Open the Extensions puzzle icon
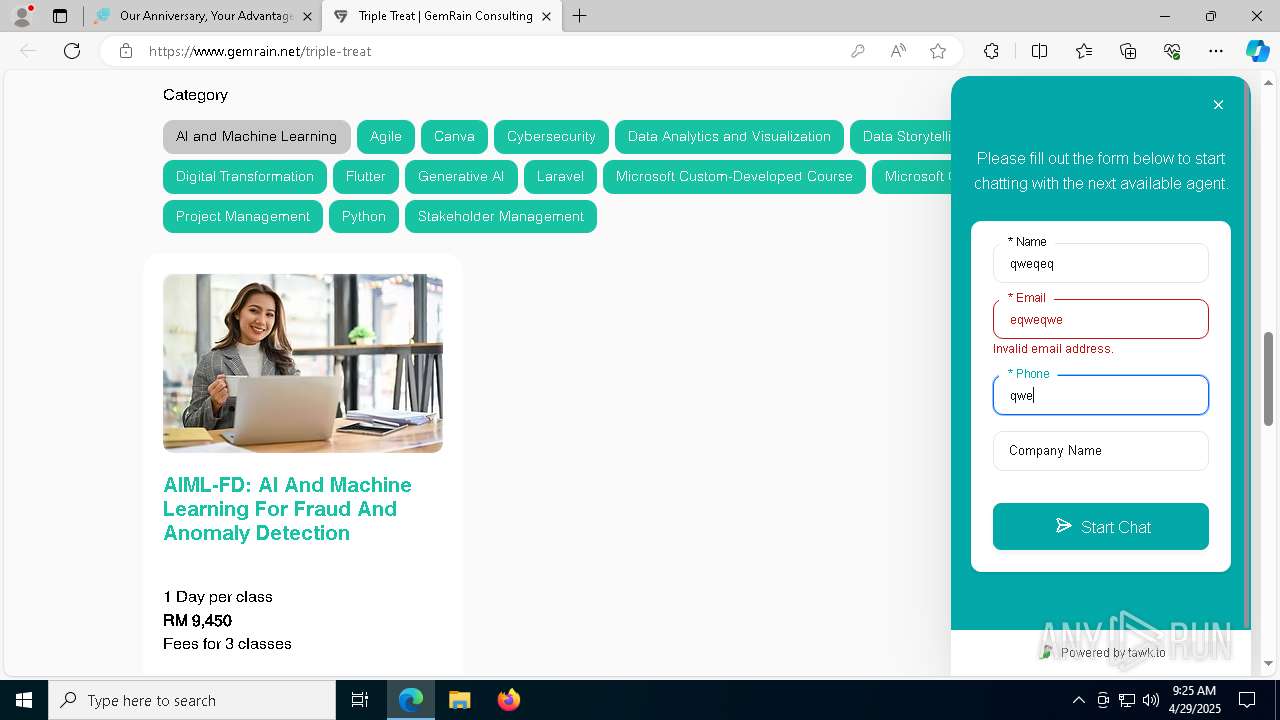 [x=991, y=51]
